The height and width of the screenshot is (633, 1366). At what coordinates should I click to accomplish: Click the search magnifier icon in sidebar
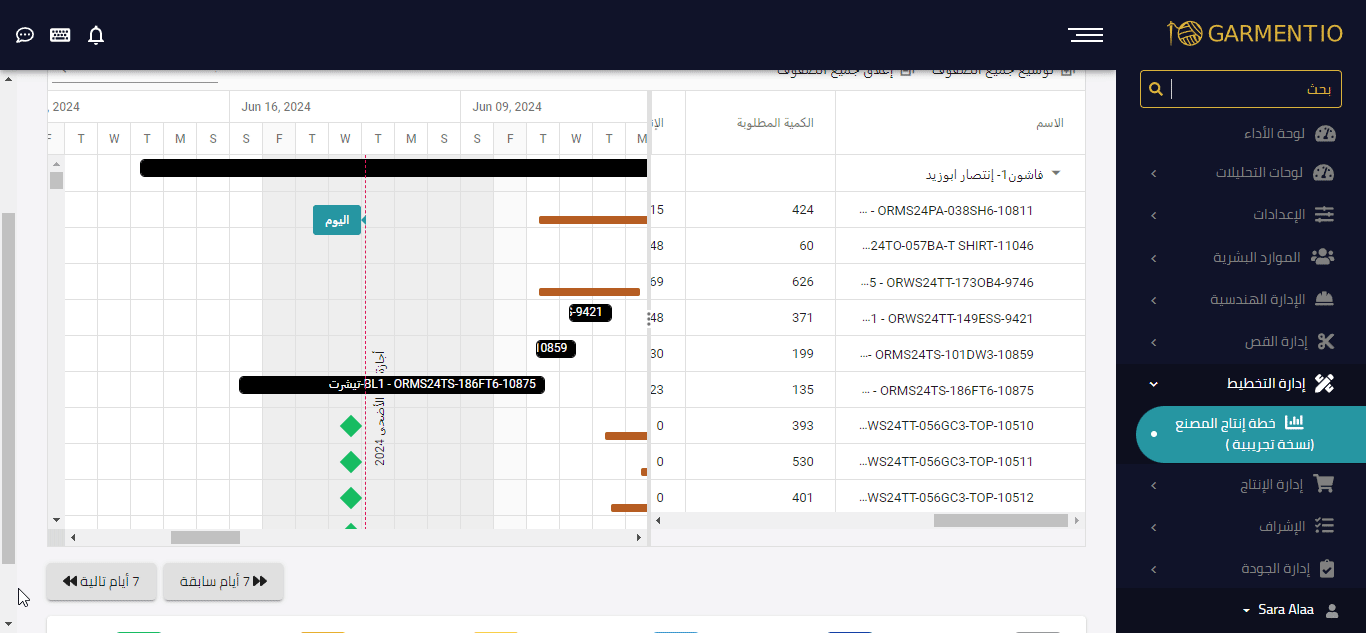pyautogui.click(x=1156, y=89)
